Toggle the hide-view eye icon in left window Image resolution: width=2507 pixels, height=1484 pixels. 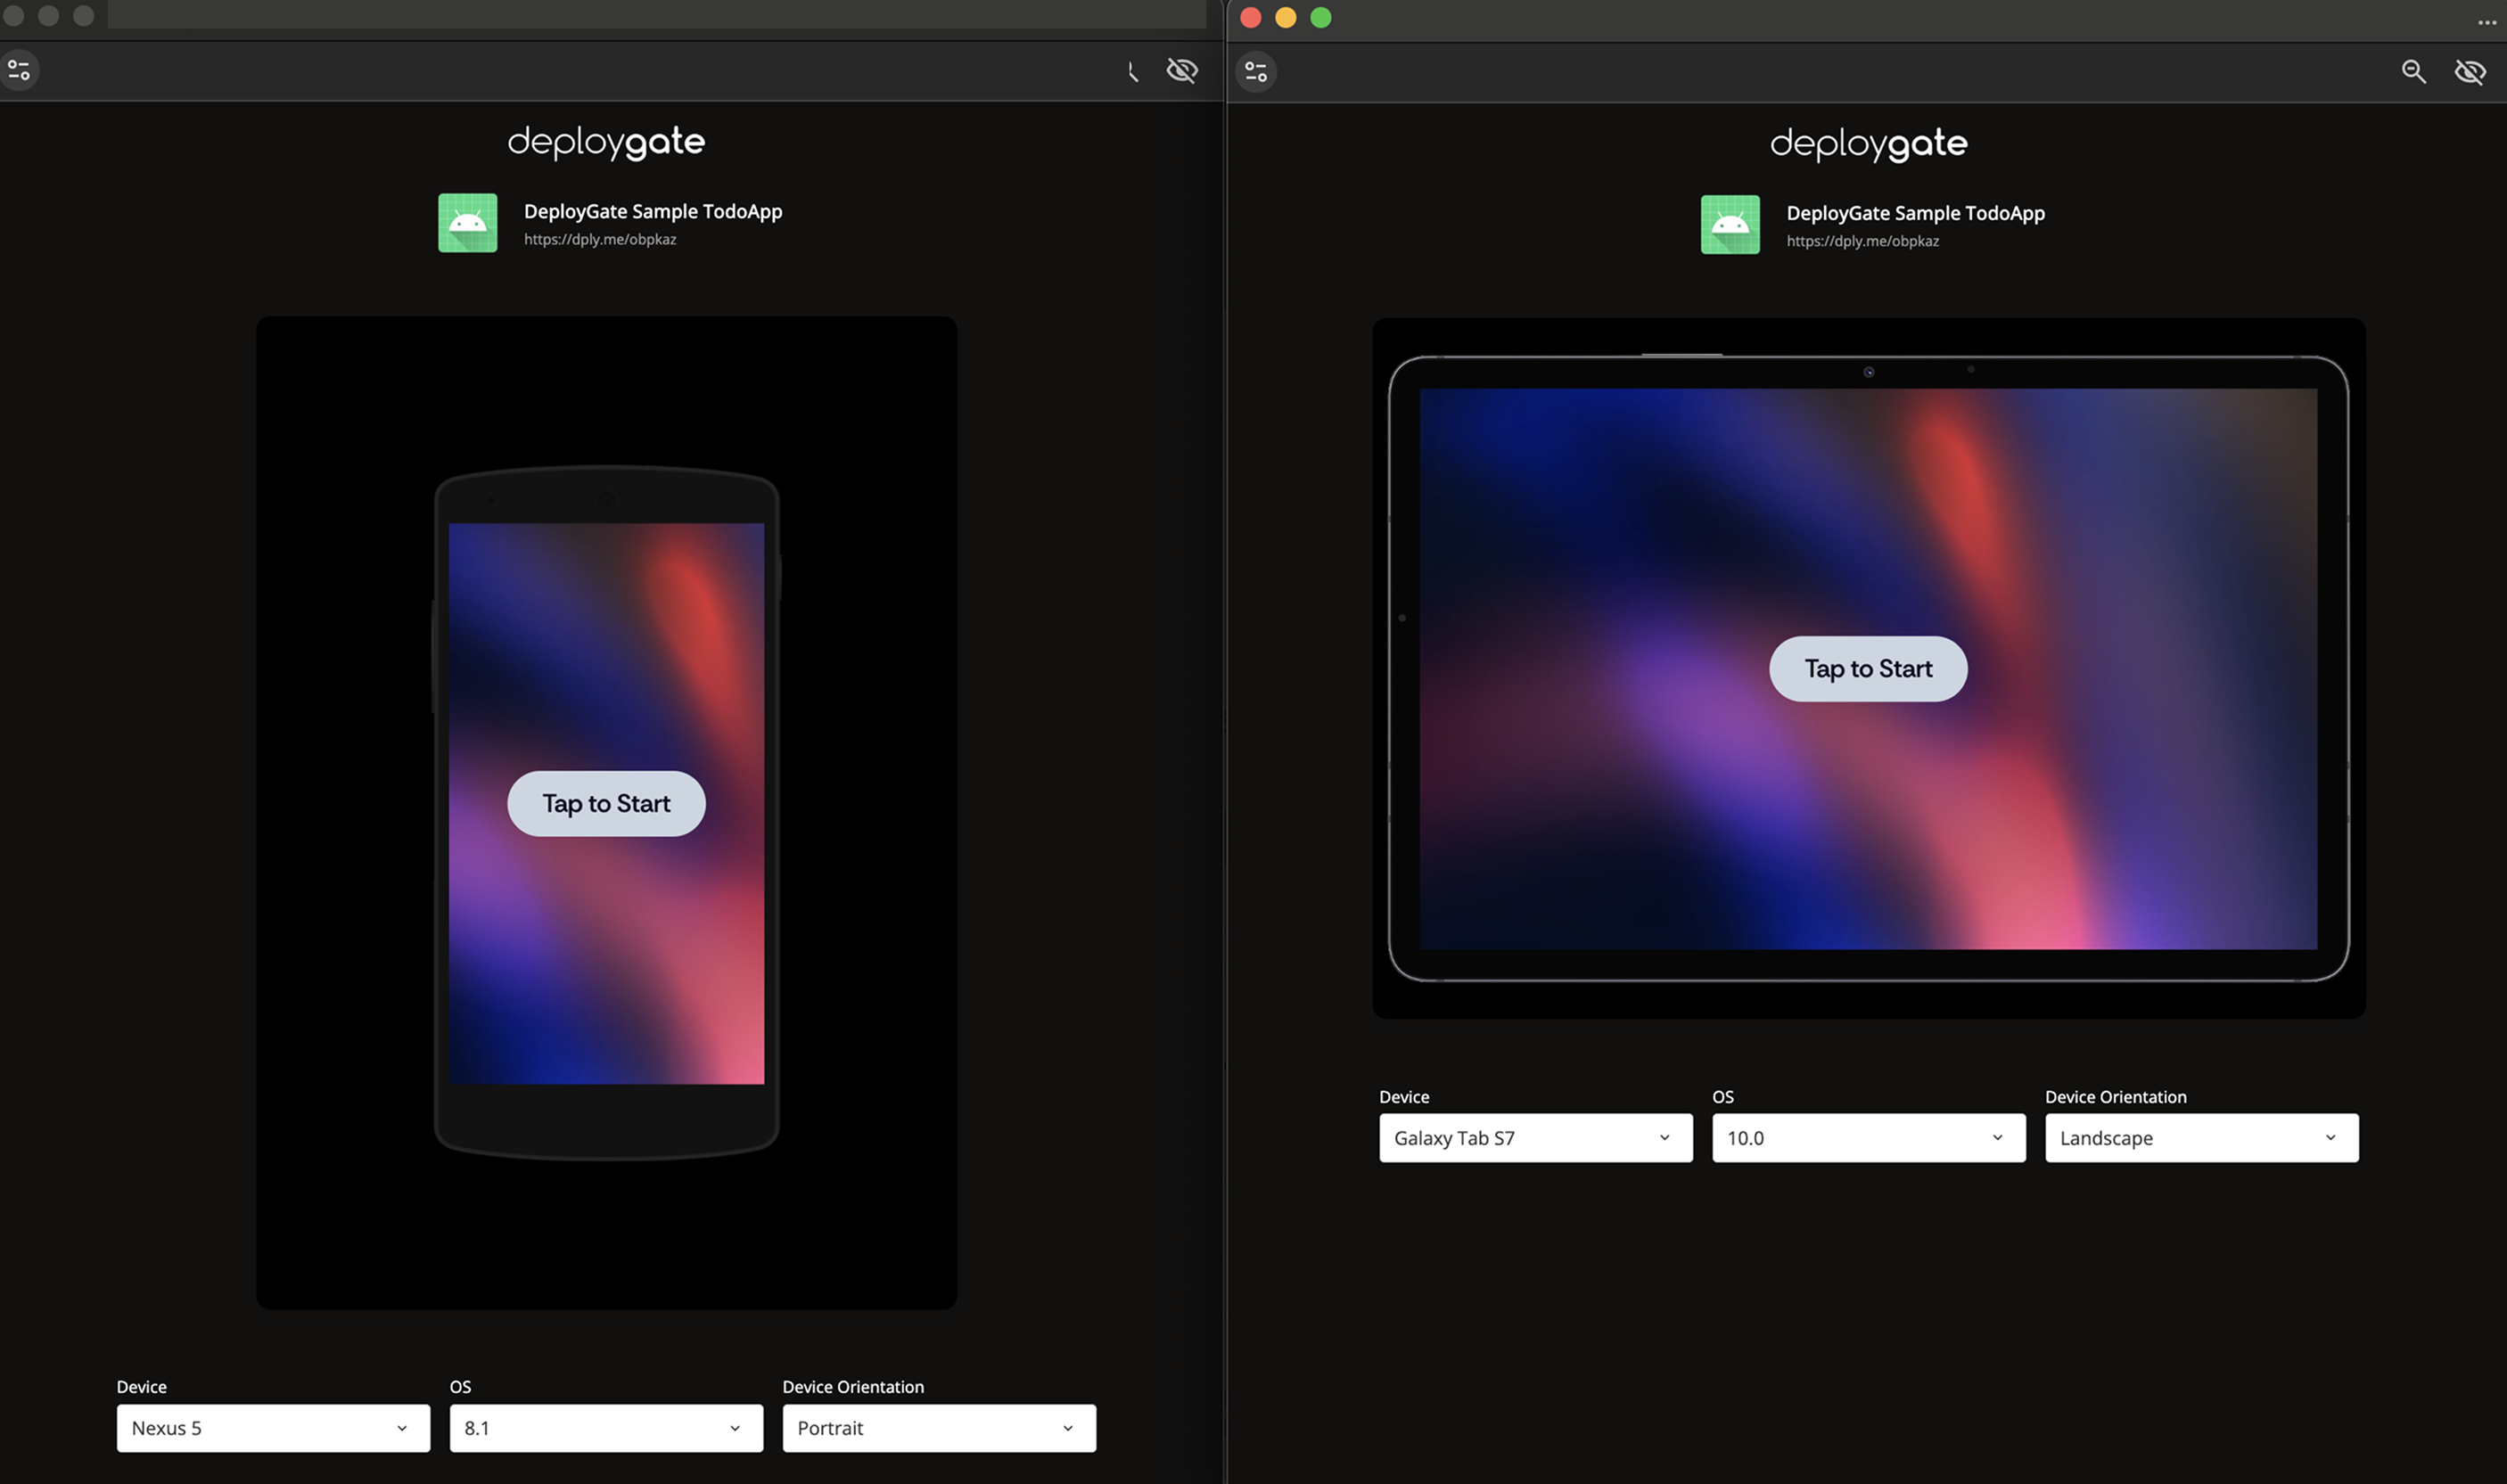pyautogui.click(x=1182, y=71)
